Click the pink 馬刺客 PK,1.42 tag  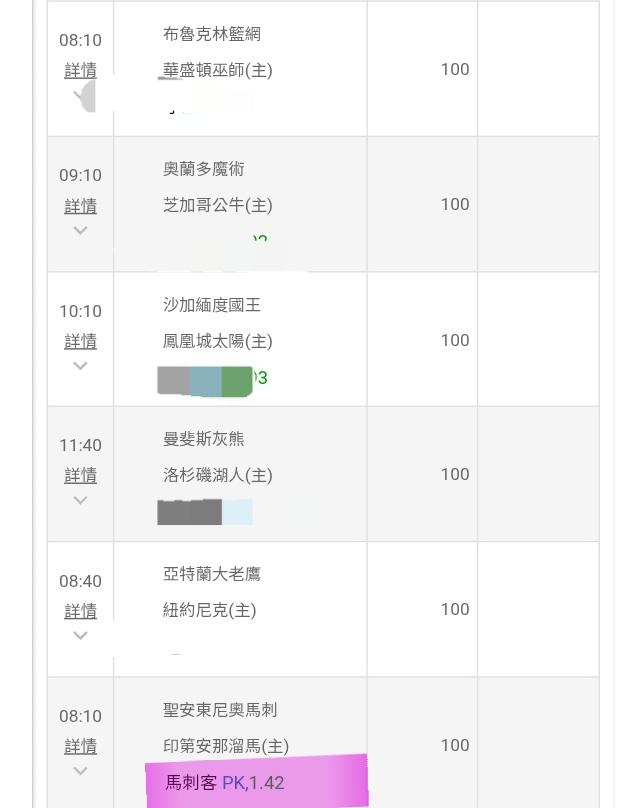click(256, 782)
